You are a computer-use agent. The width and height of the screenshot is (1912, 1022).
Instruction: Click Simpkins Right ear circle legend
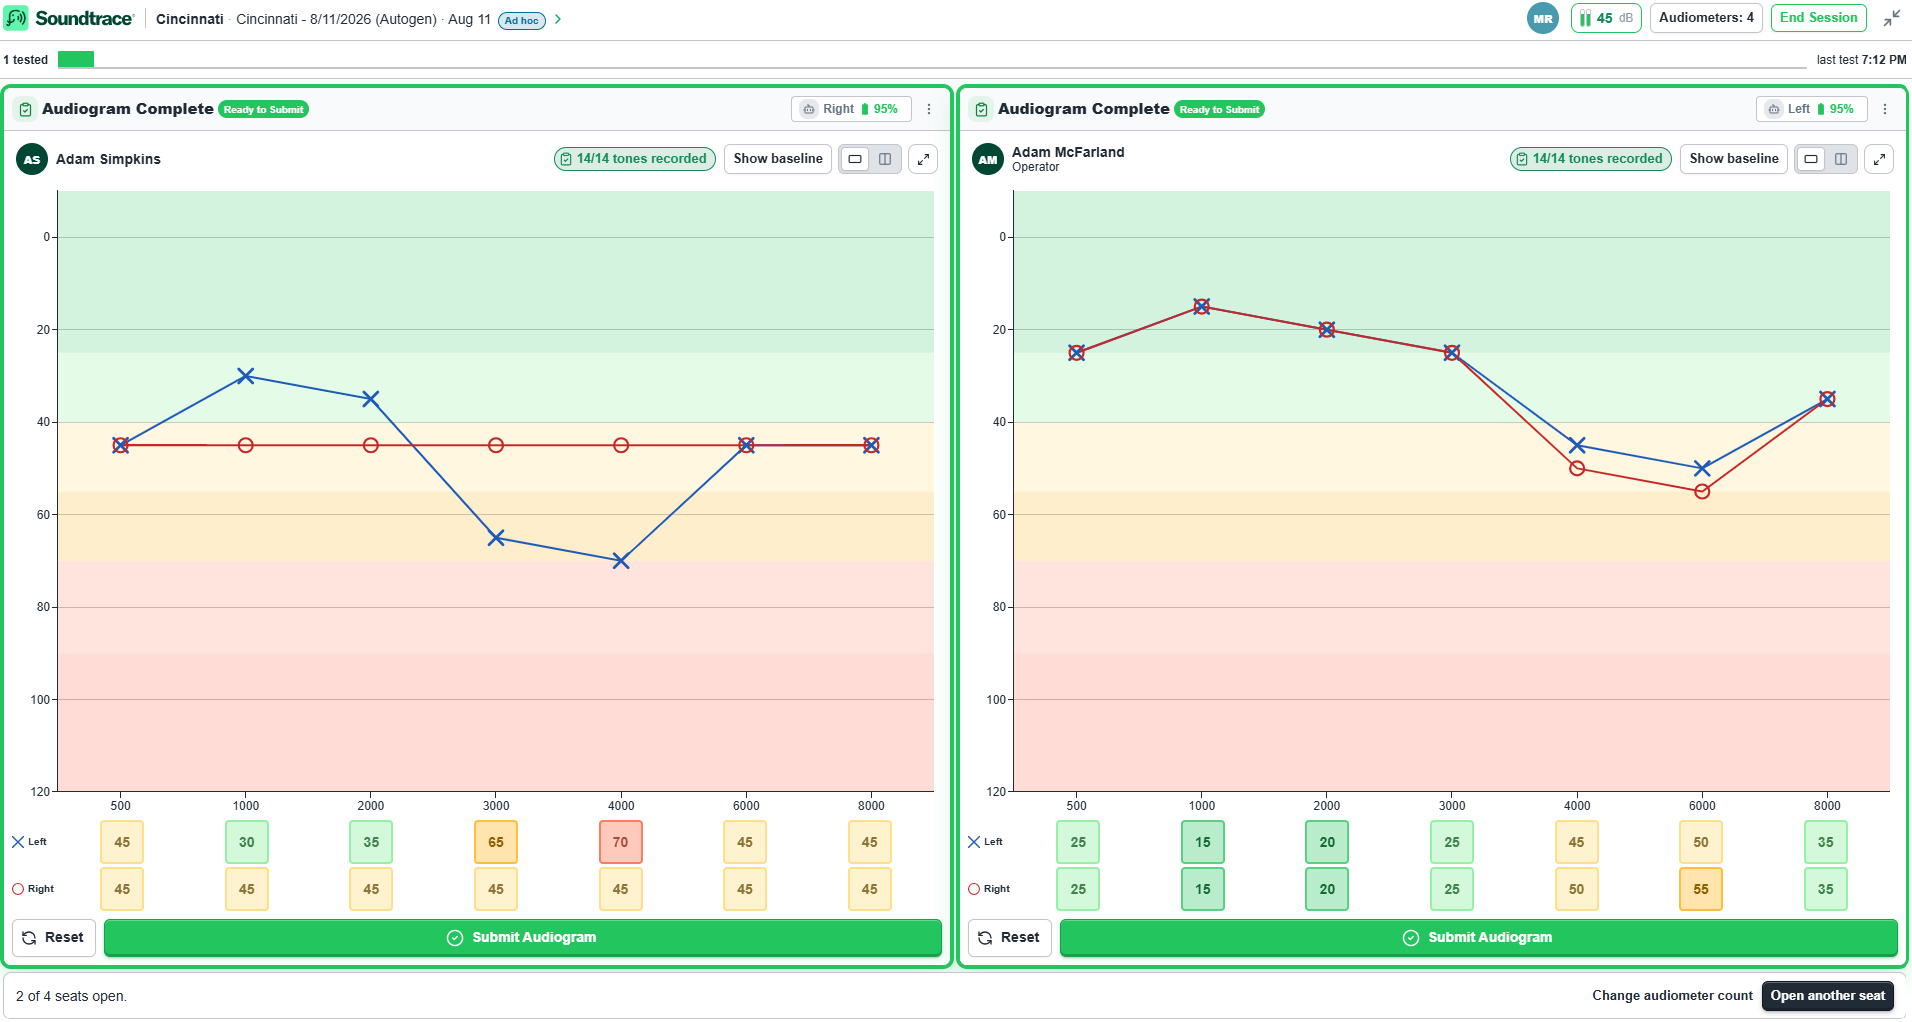pos(33,889)
